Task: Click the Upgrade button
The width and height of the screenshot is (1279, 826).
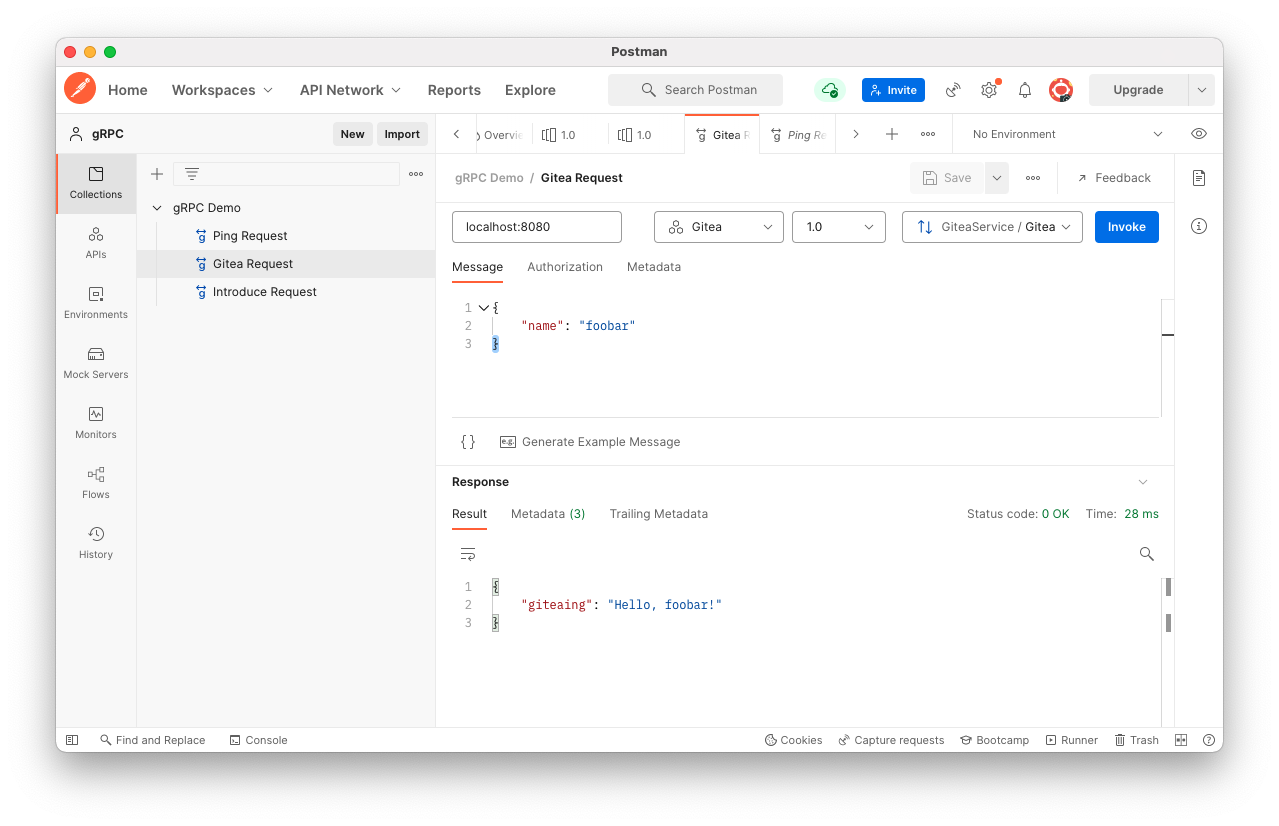Action: pyautogui.click(x=1138, y=90)
